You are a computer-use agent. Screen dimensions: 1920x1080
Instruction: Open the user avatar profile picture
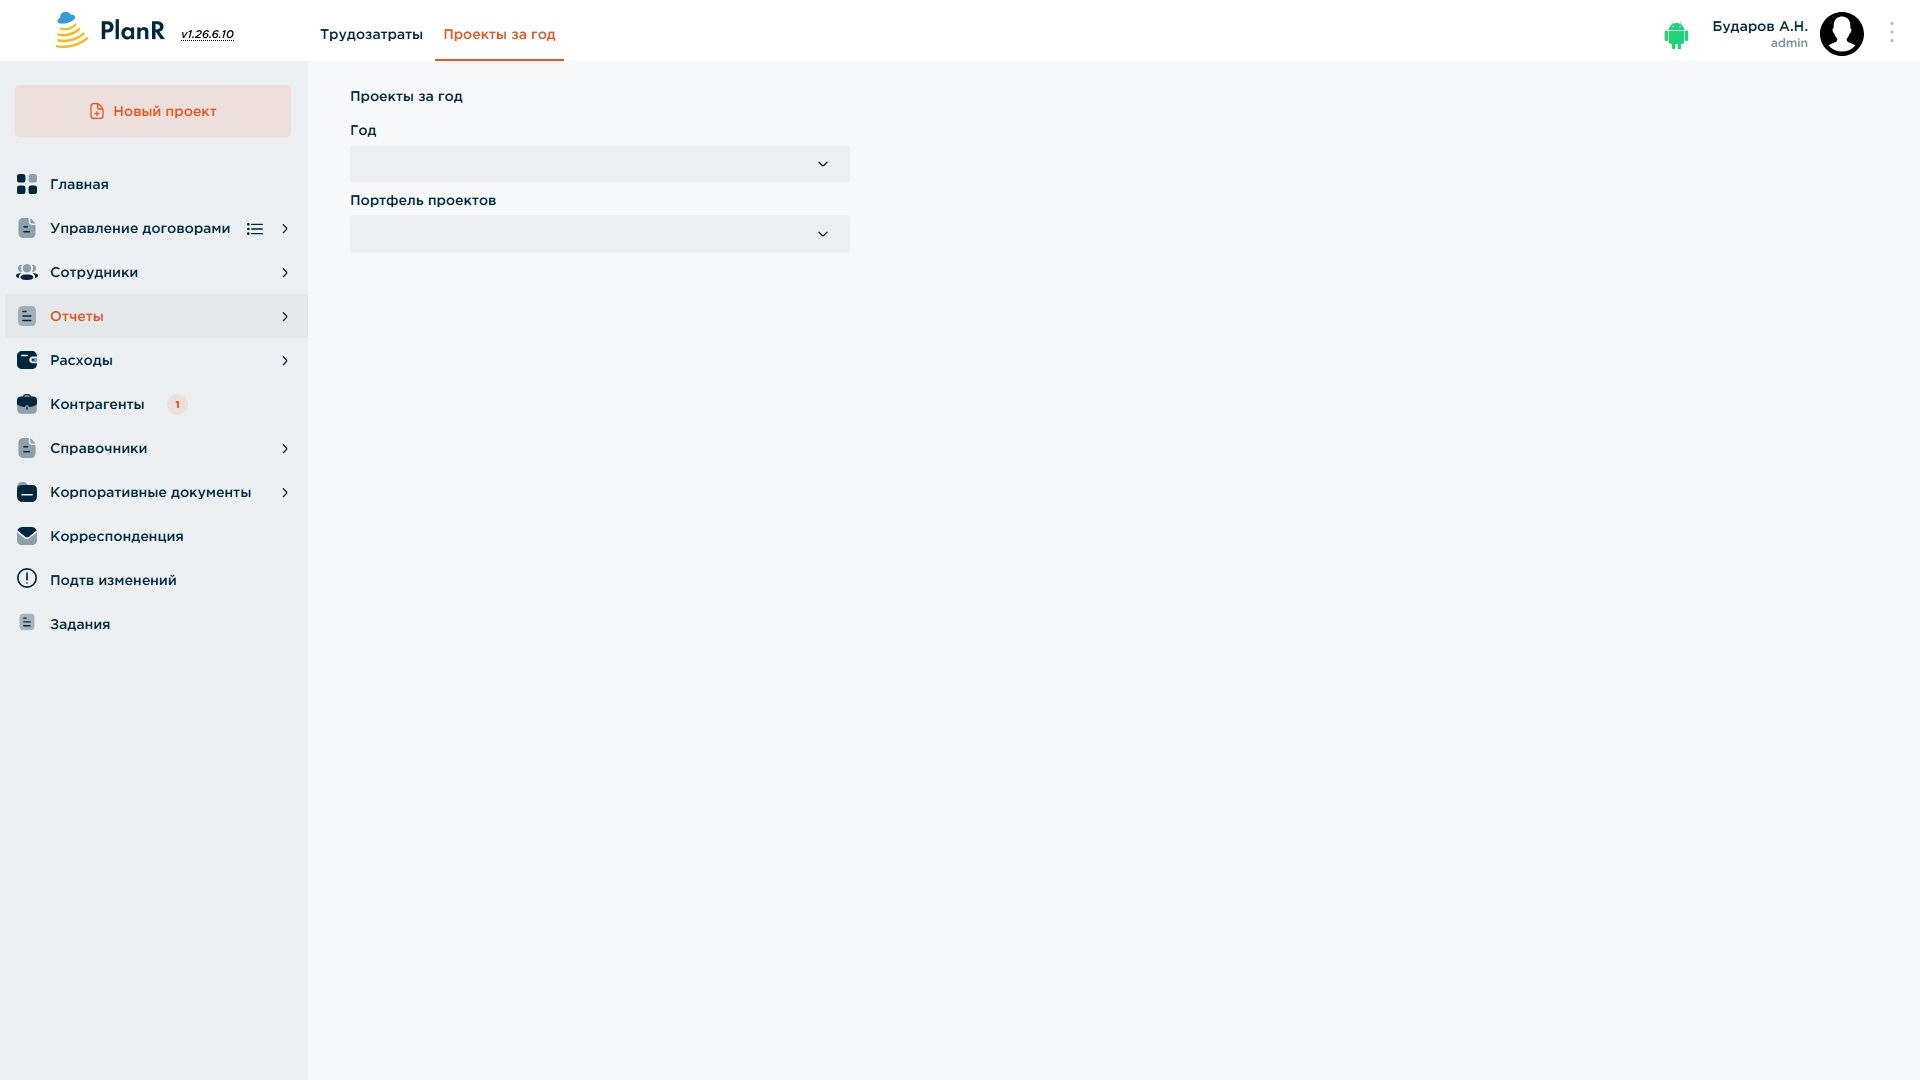[1841, 34]
